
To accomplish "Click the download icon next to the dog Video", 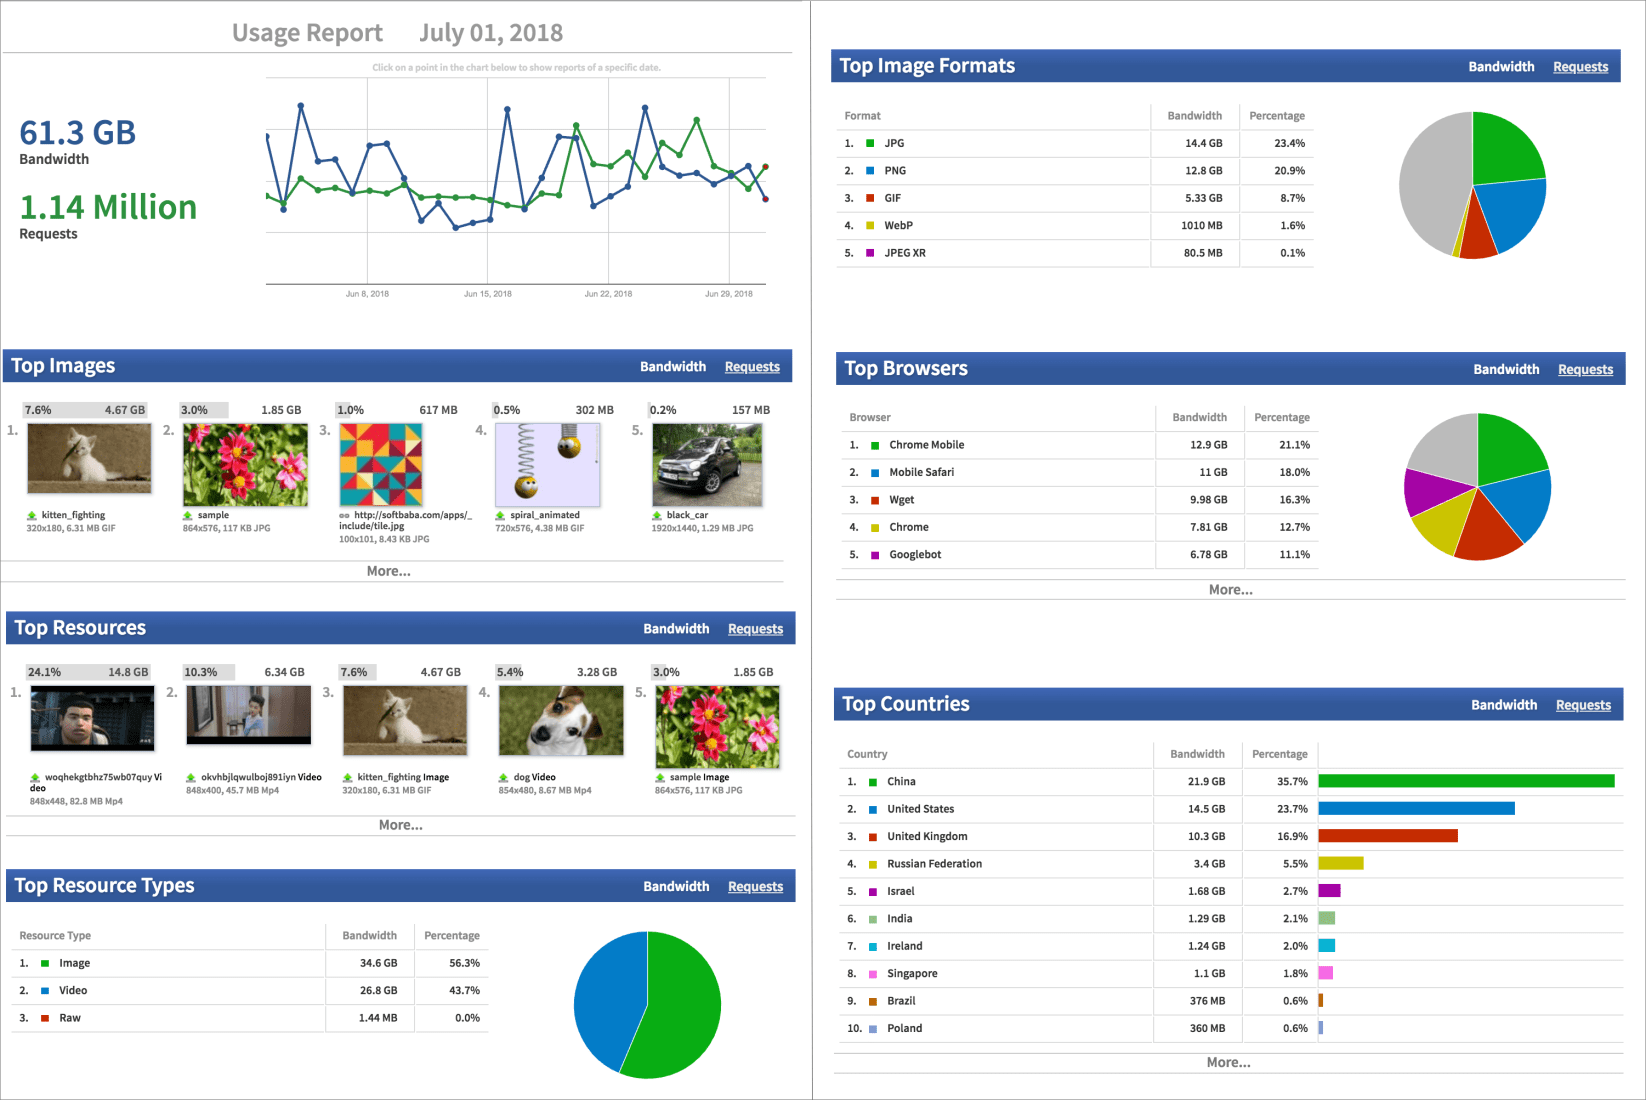I will click(503, 777).
